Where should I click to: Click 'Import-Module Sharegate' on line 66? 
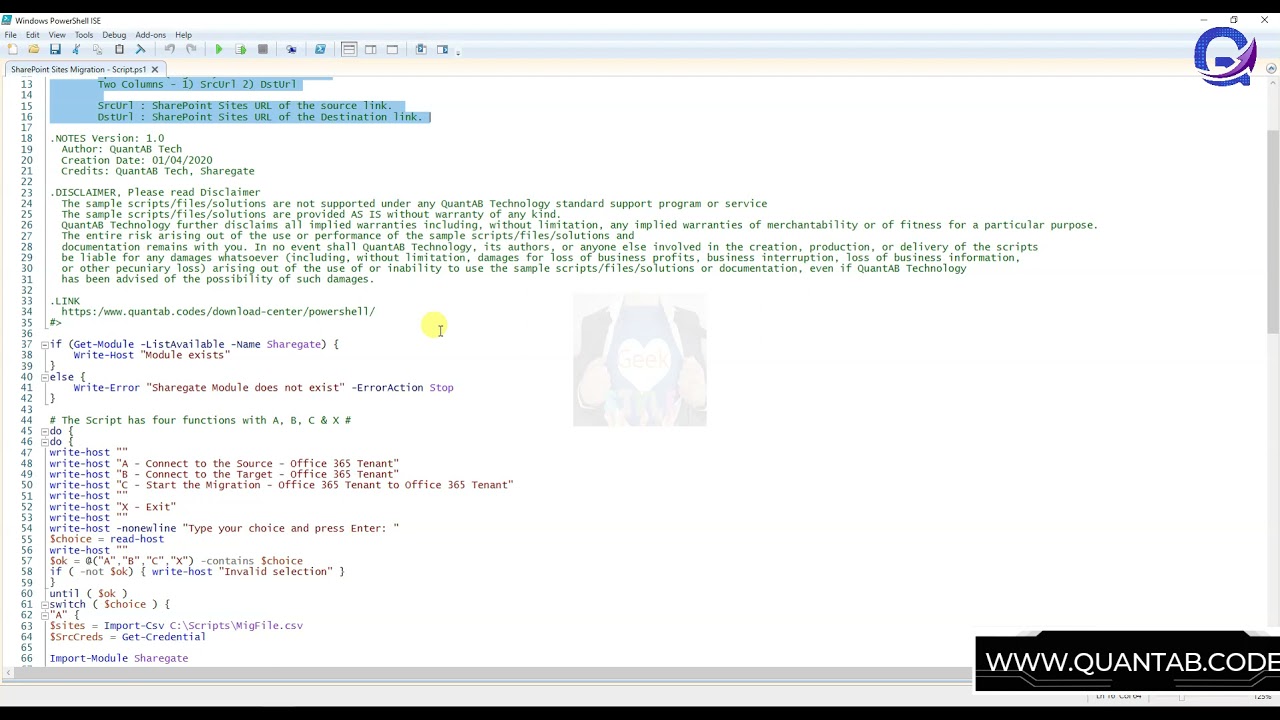click(x=118, y=659)
